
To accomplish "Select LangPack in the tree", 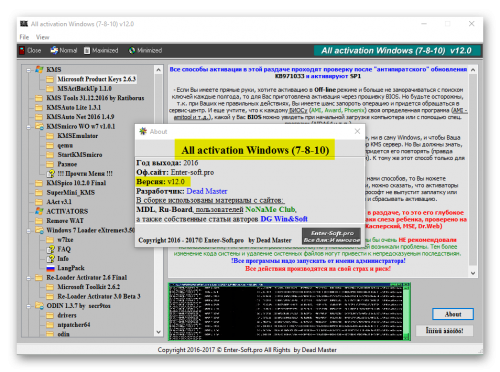I will [71, 268].
